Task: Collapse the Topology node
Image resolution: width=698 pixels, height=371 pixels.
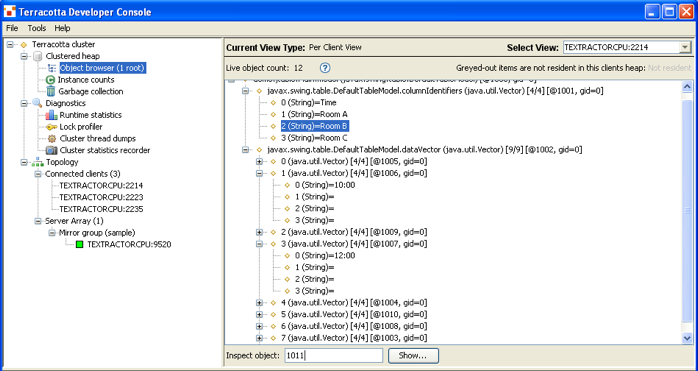Action: (24, 162)
